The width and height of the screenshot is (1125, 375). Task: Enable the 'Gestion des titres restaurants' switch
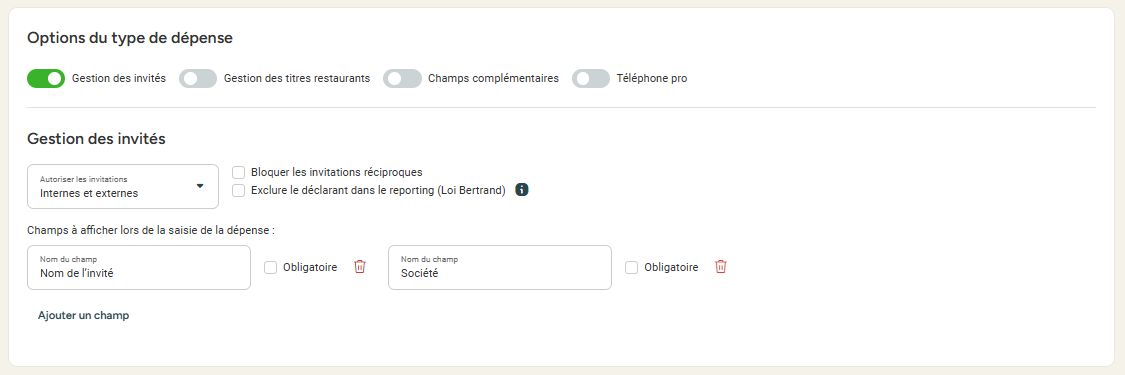click(198, 79)
